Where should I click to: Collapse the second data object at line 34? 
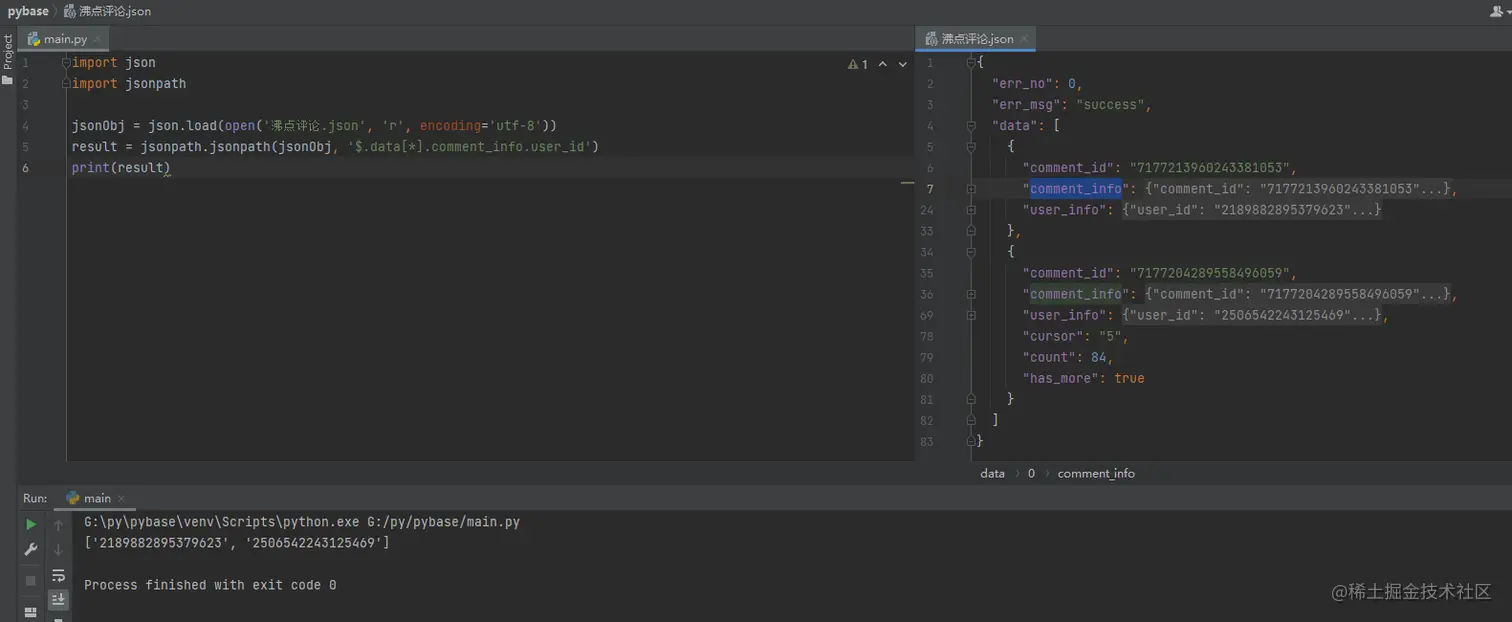[x=971, y=252]
